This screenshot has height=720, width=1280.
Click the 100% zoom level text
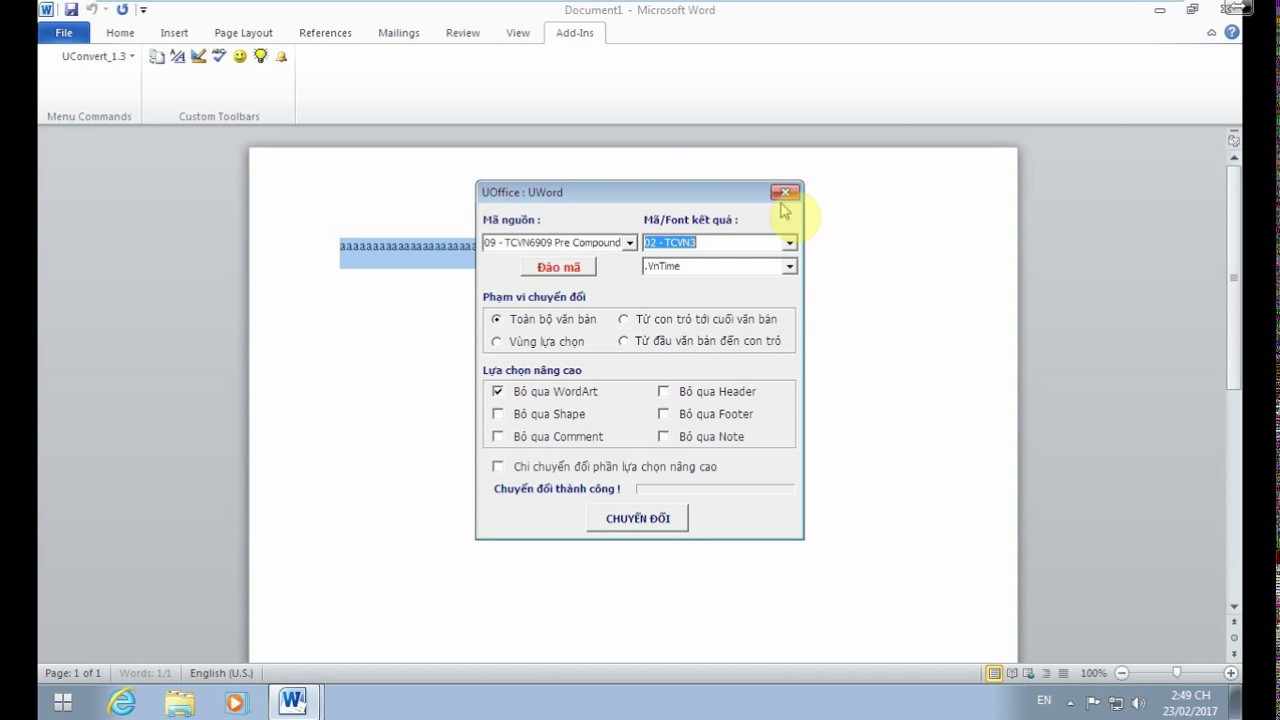click(1093, 673)
